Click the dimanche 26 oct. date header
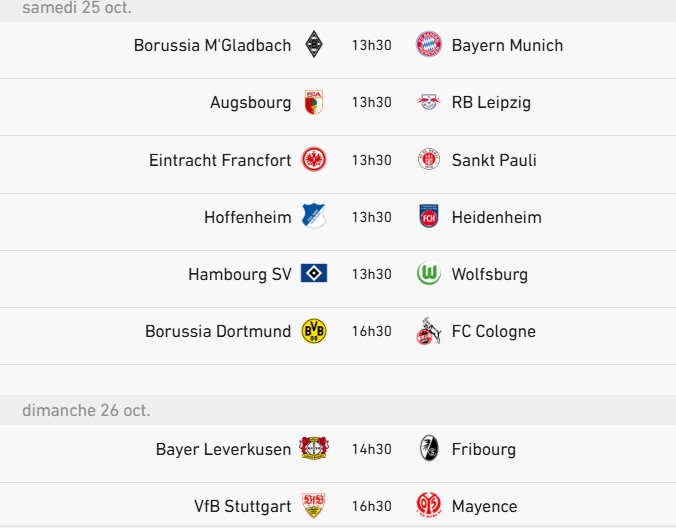Screen dimensions: 676x528 tap(86, 410)
